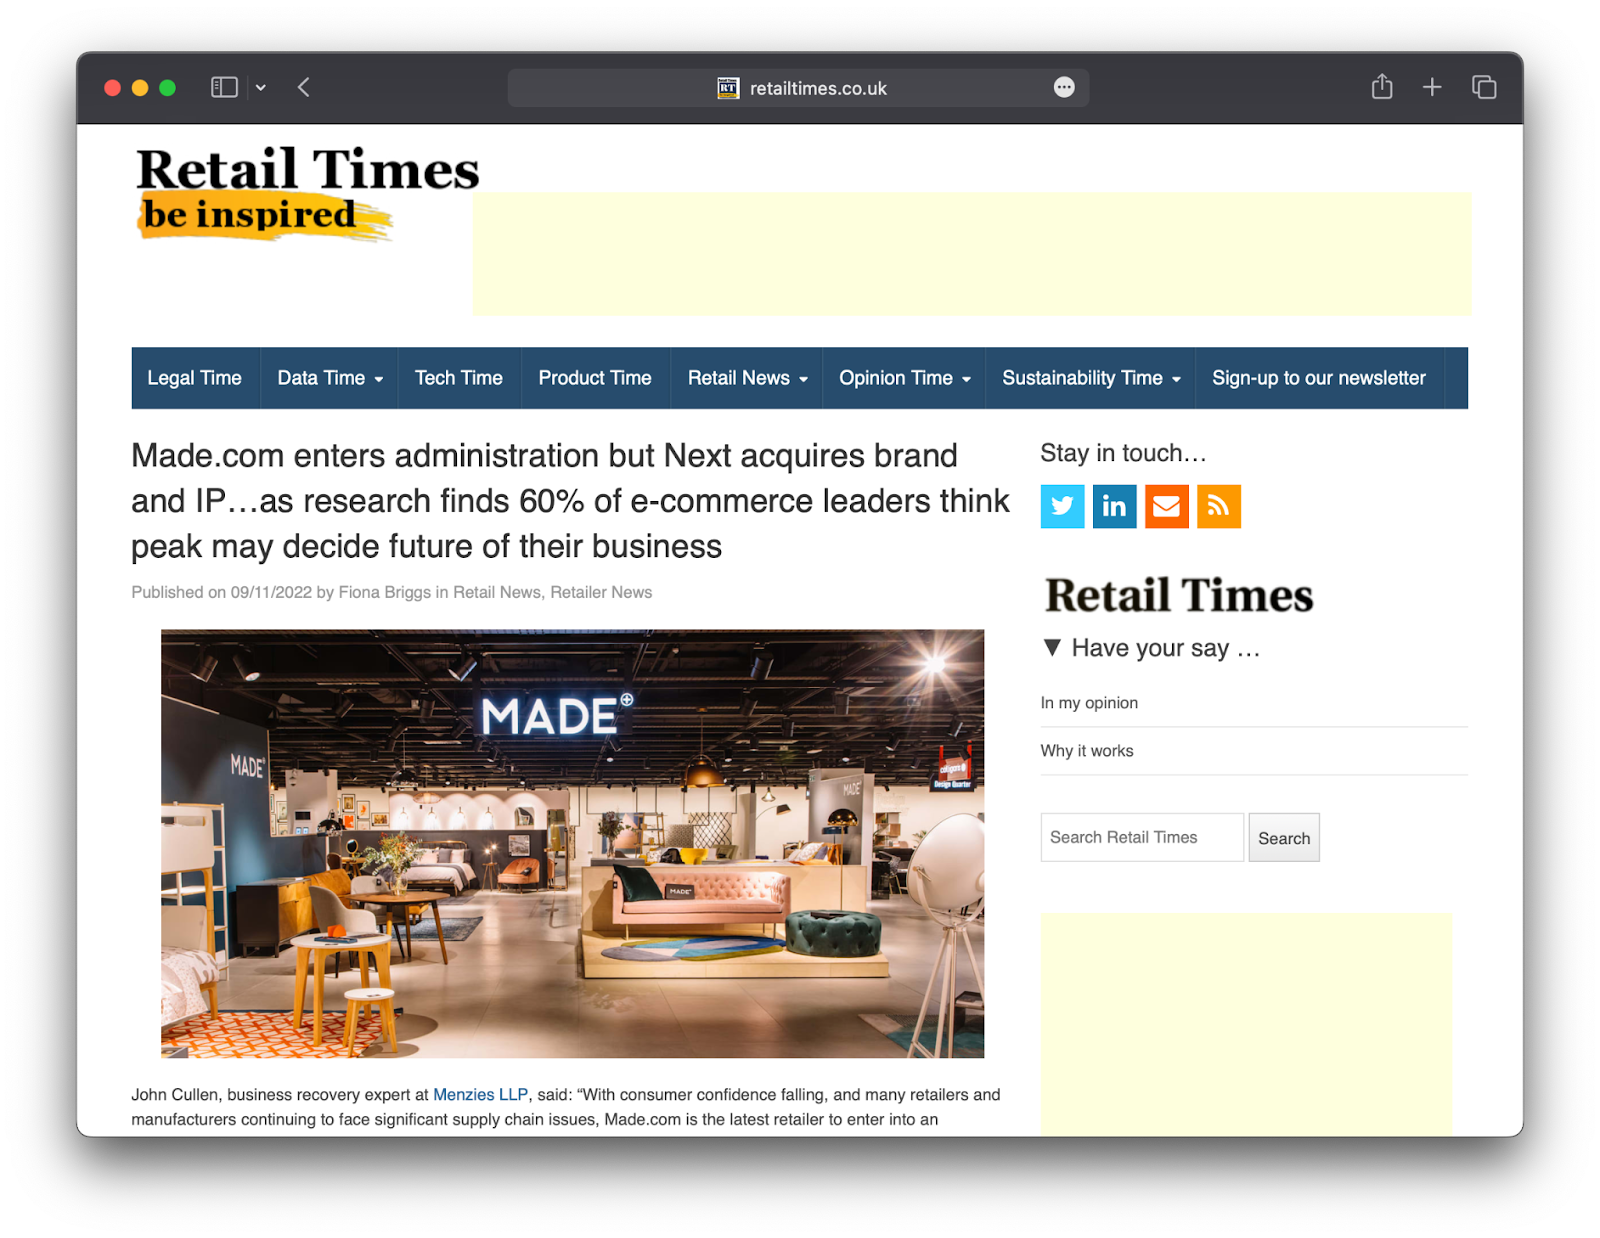
Task: Open the Why it works link
Action: [1087, 751]
